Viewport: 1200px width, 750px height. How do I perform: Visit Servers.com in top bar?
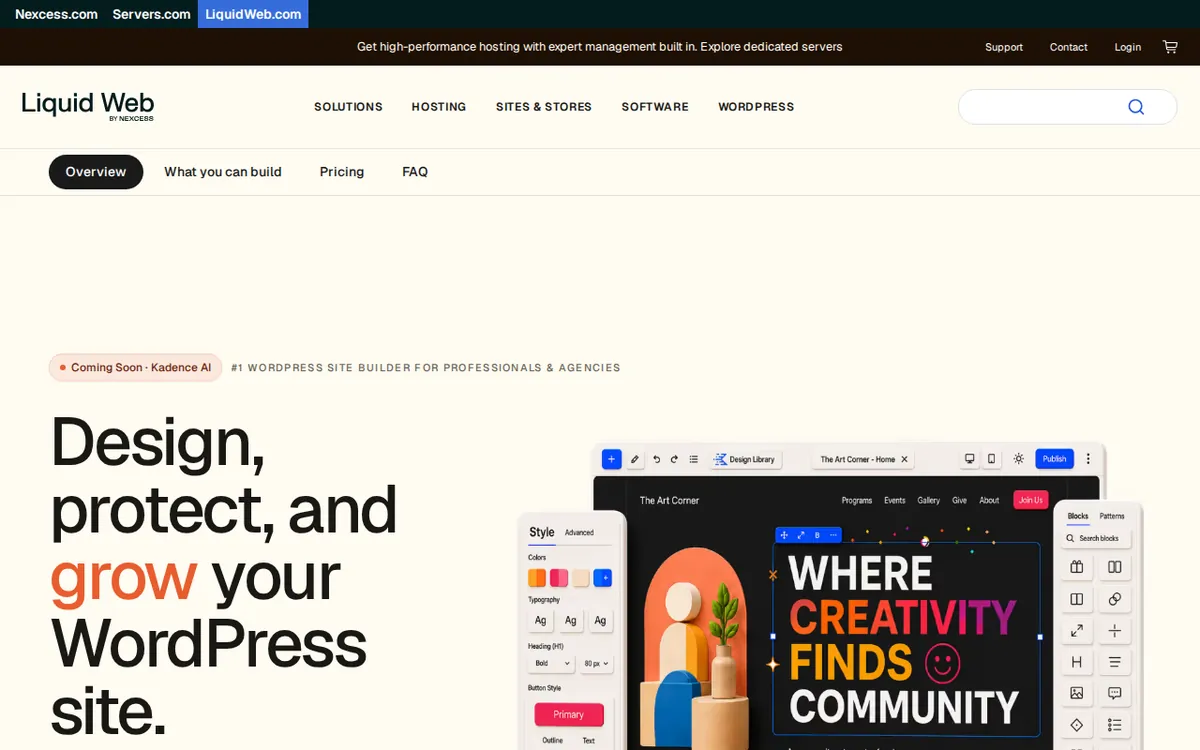click(151, 14)
